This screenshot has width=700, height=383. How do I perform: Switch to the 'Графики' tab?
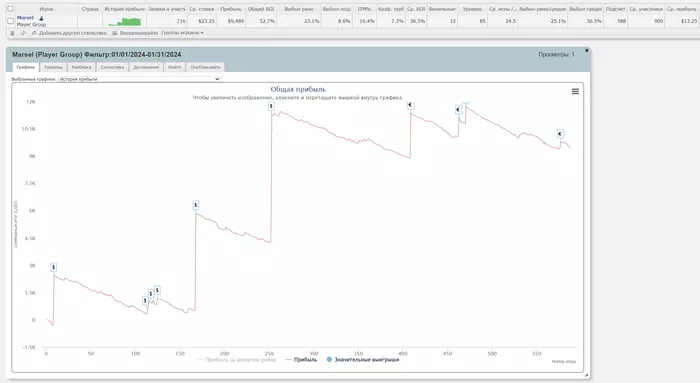pos(25,67)
